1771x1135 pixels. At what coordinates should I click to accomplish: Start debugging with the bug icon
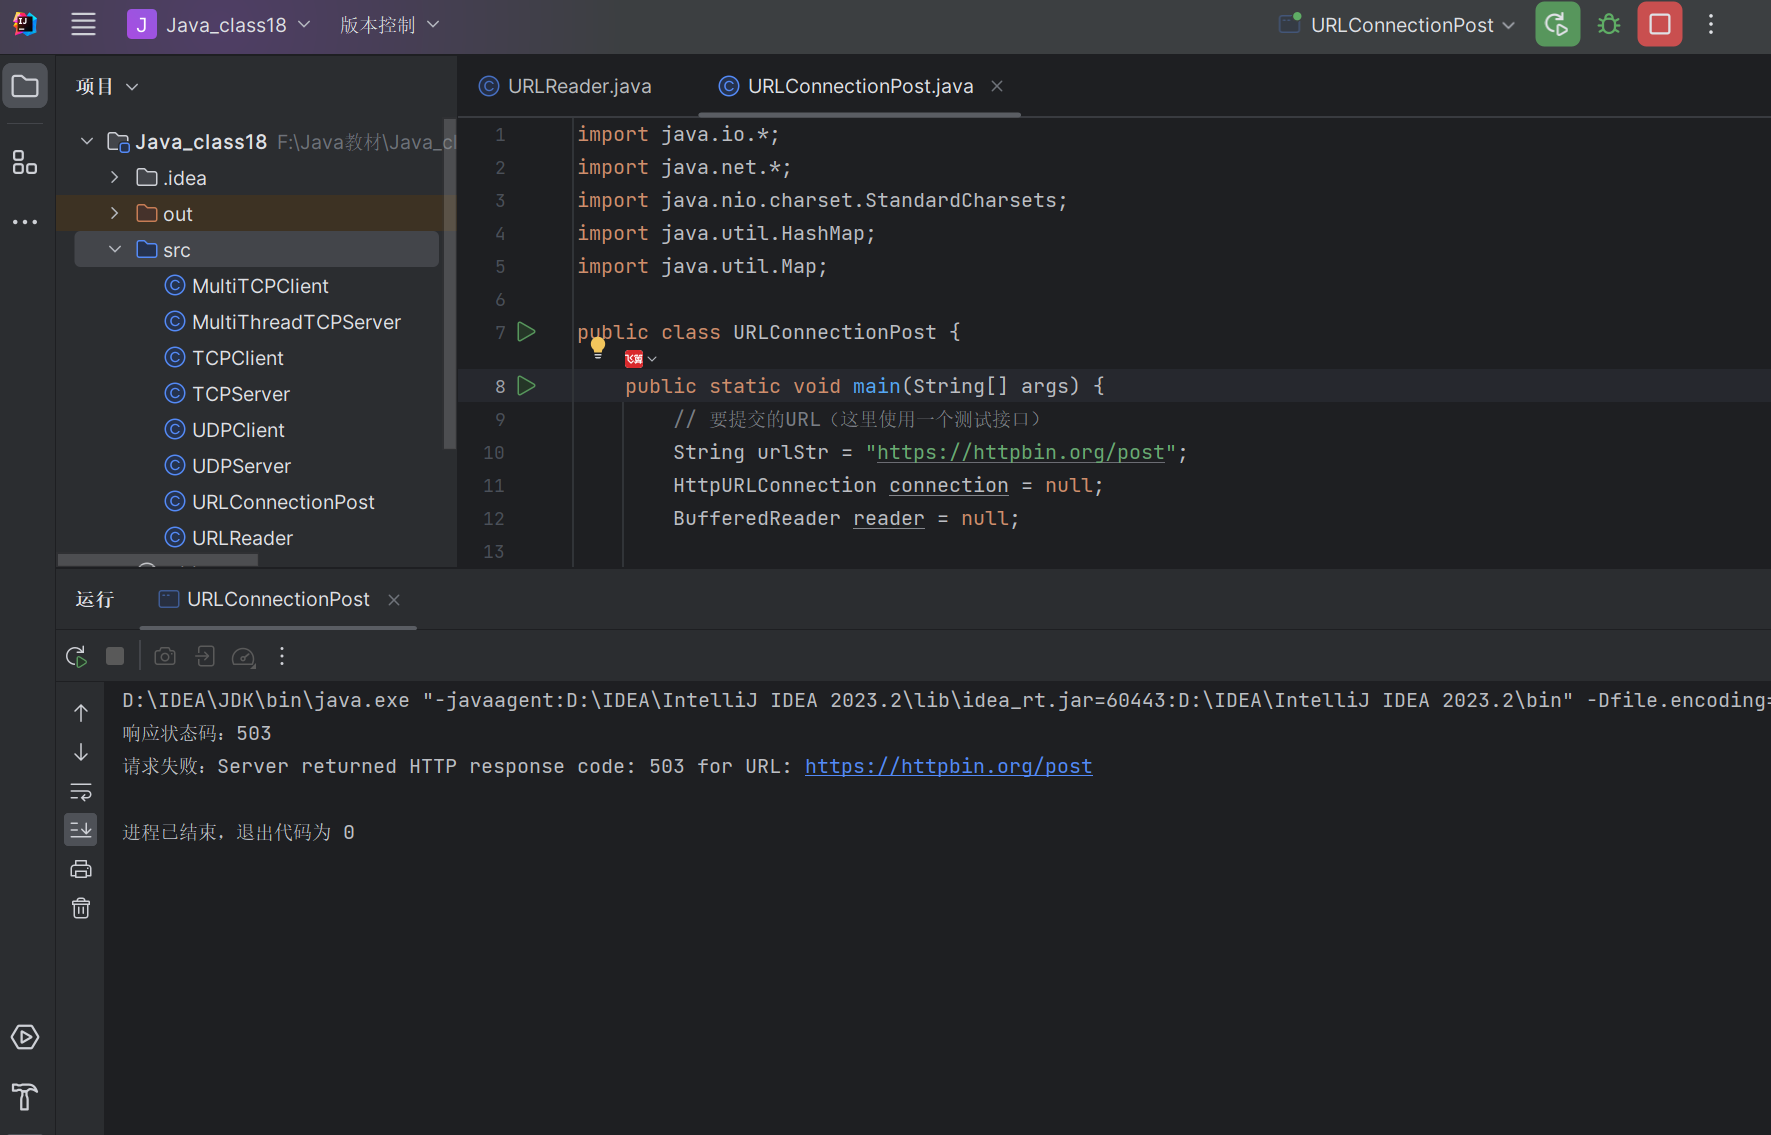1608,25
